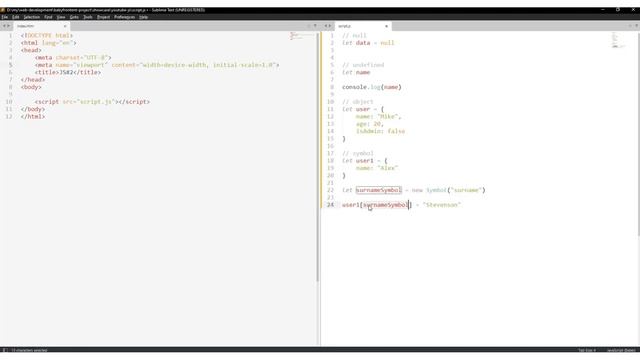Screen dimensions: 640x360
Task: Click the isAdmin: false line
Action: pos(380,131)
